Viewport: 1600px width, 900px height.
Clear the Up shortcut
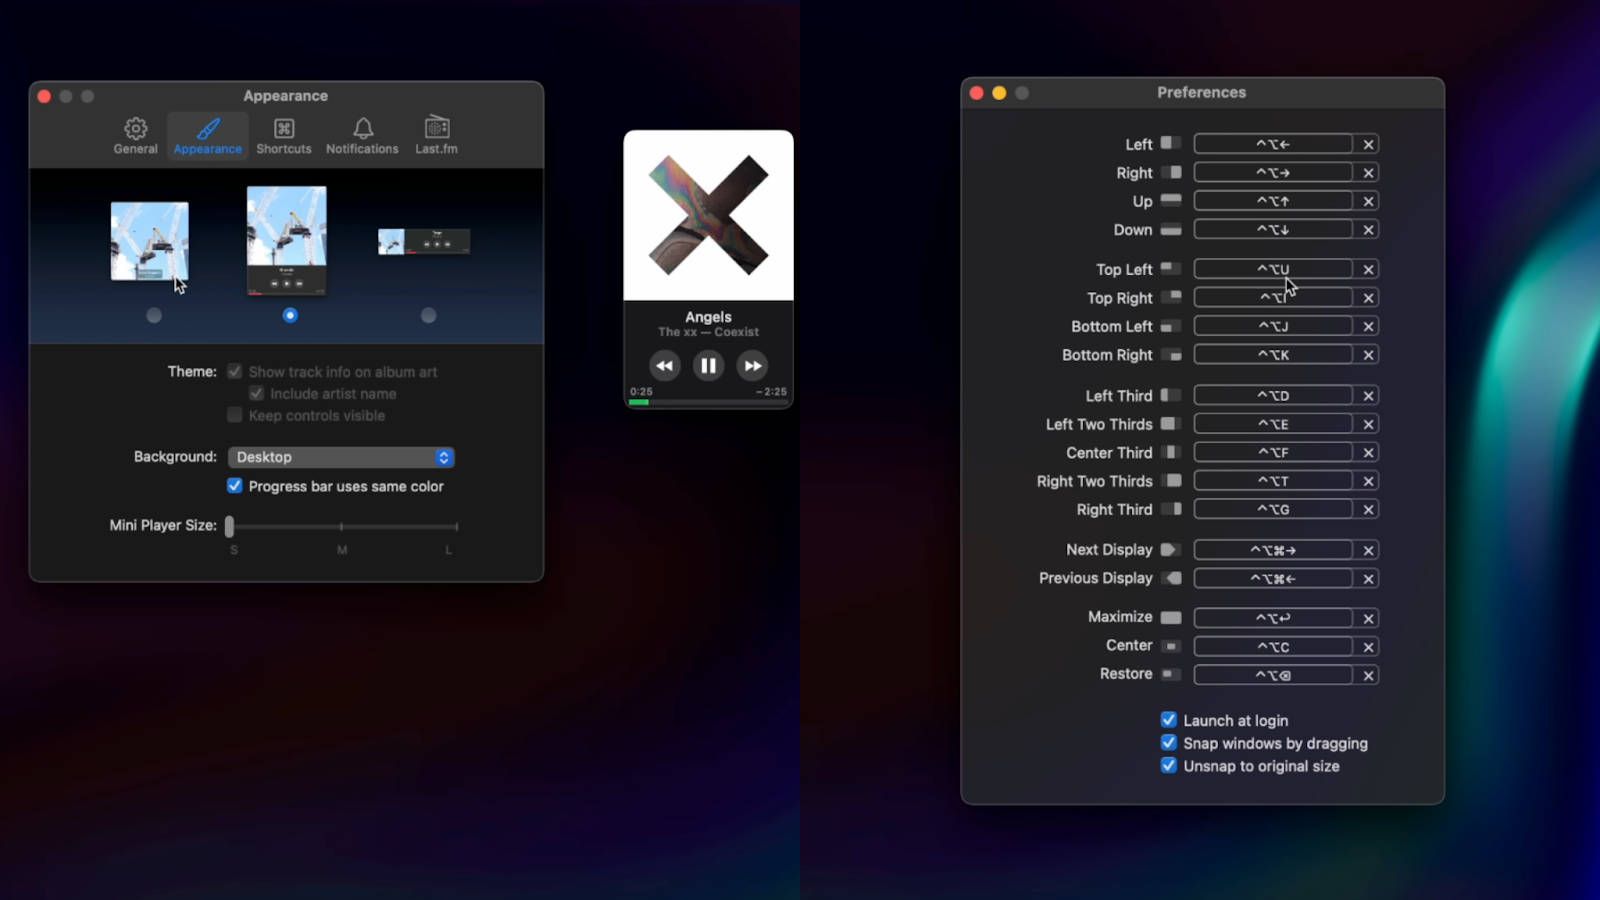[1368, 201]
